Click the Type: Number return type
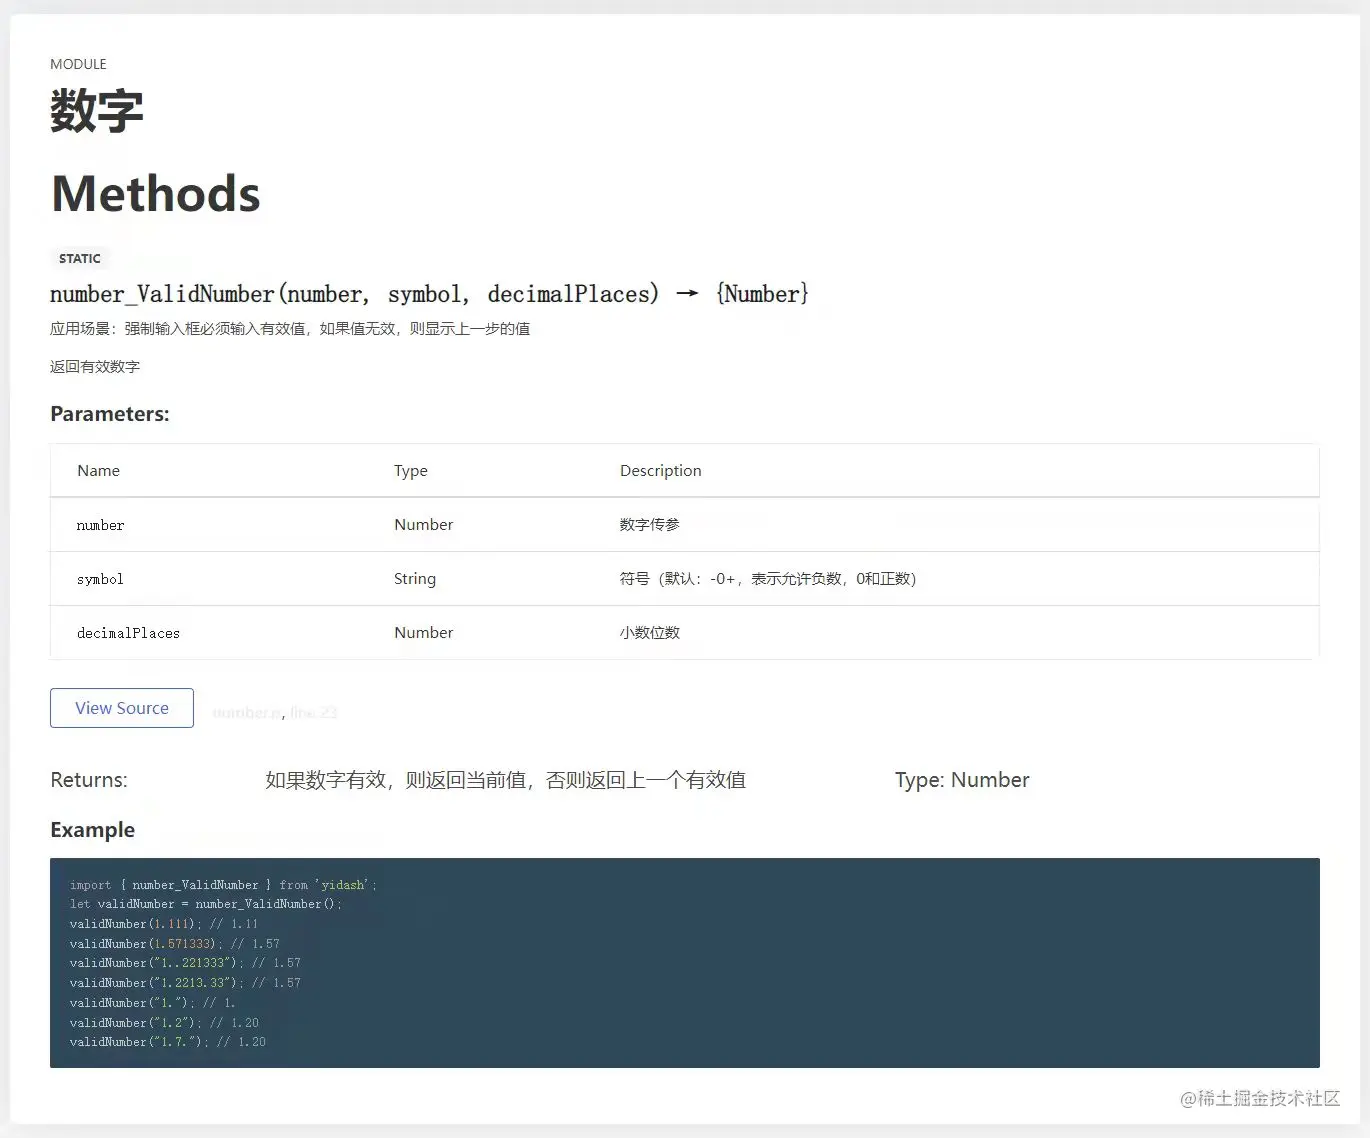Screen dimensions: 1370x1138 [962, 780]
